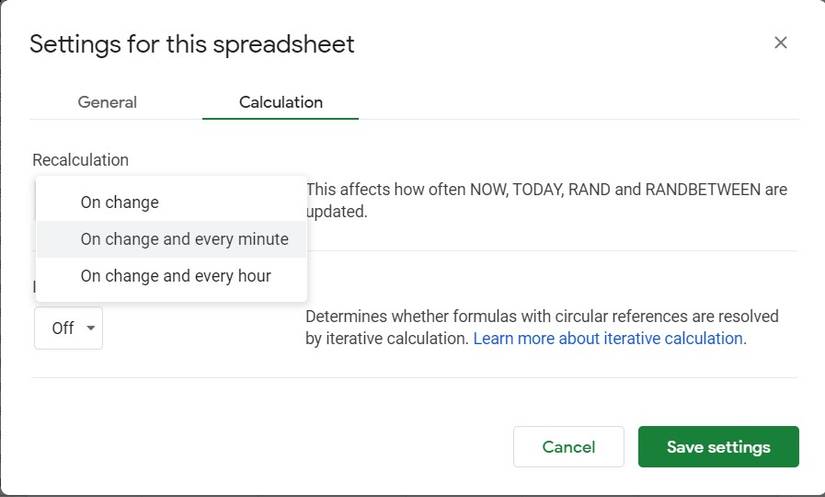
Task: Click the word "Off" in the dropdown
Action: click(x=62, y=328)
